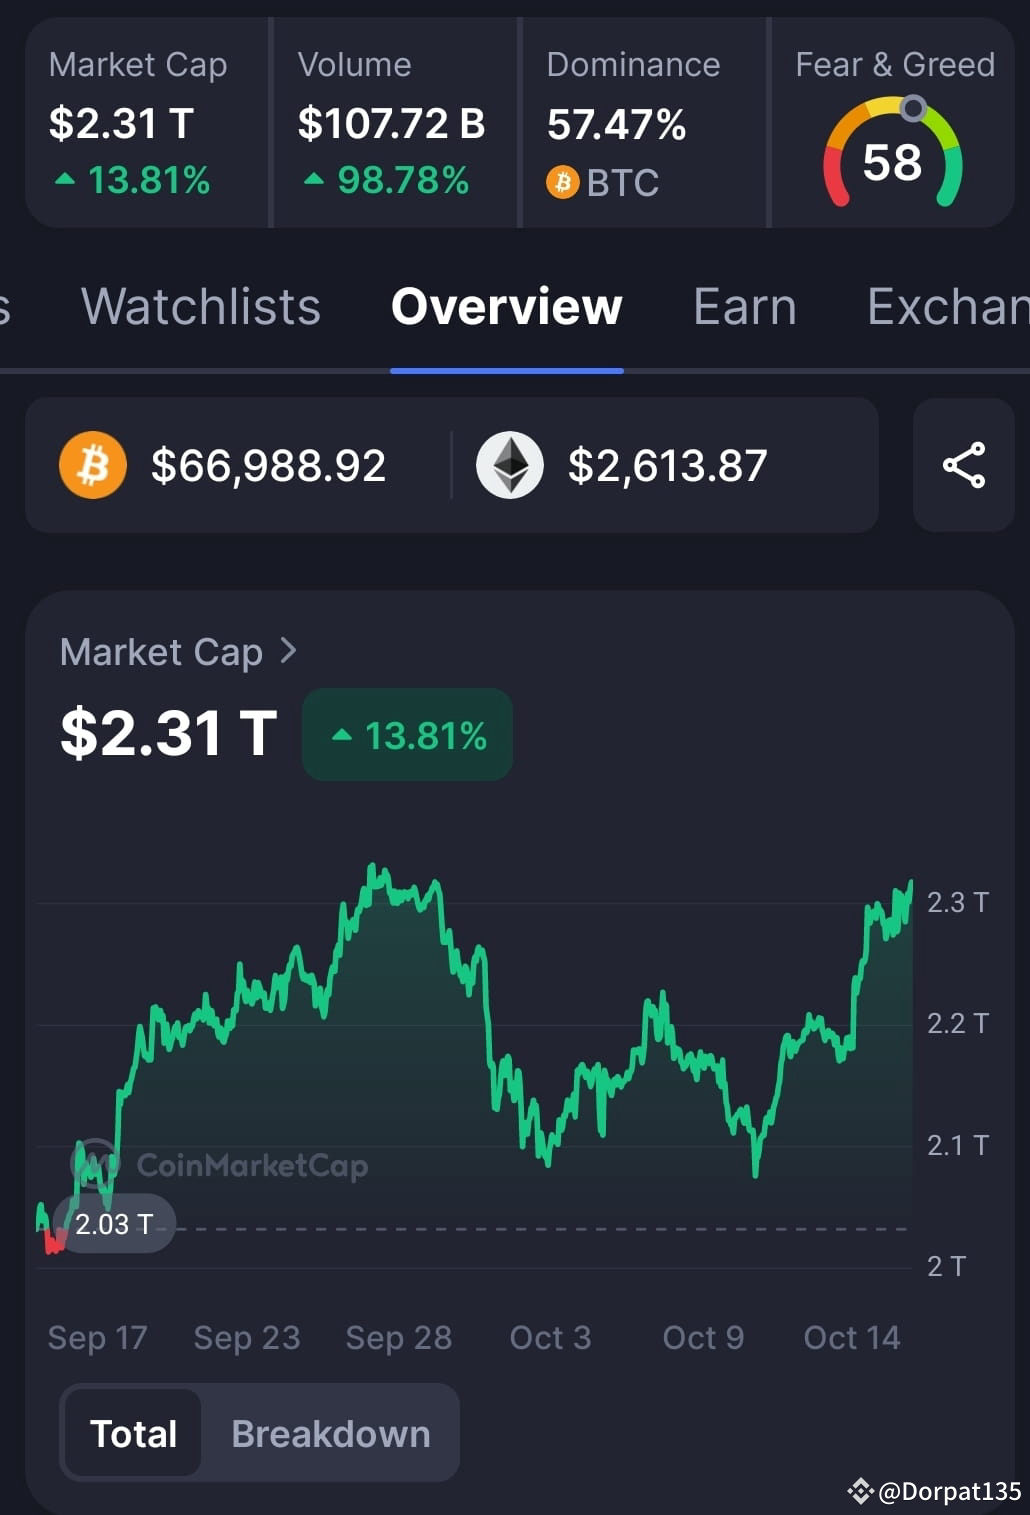Keep chart on Total view
The image size is (1030, 1515).
[x=133, y=1433]
